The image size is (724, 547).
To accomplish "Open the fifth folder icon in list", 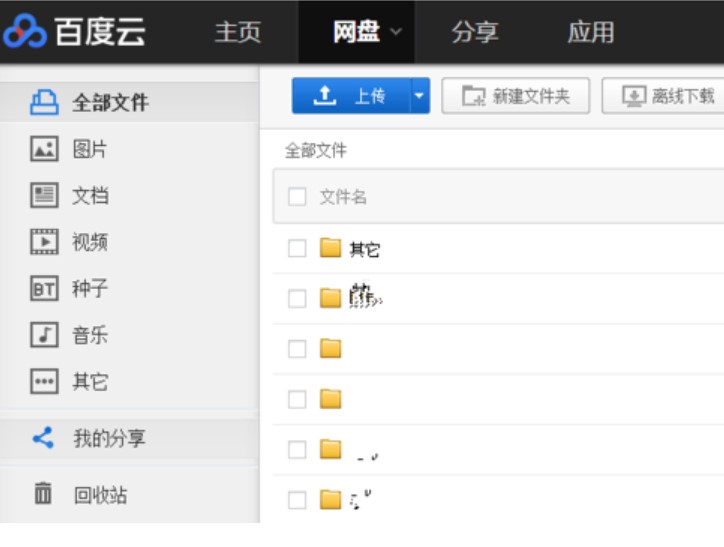I will click(x=331, y=449).
